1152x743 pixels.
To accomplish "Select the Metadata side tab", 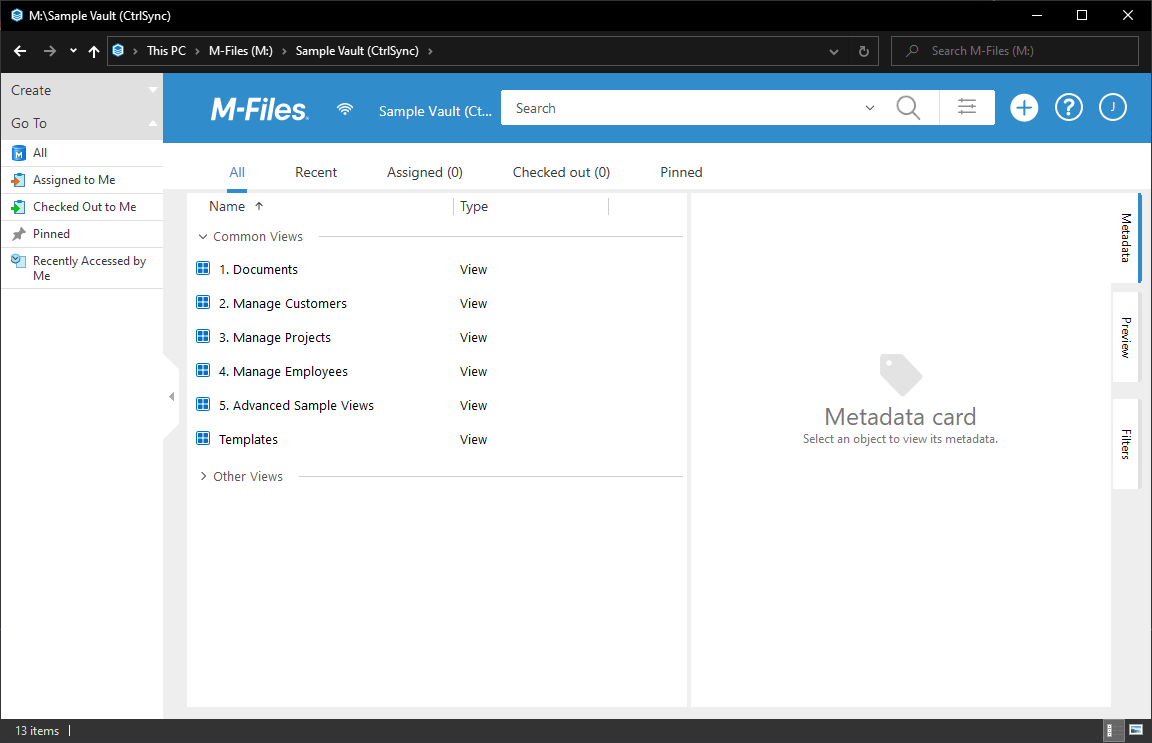I will 1126,237.
